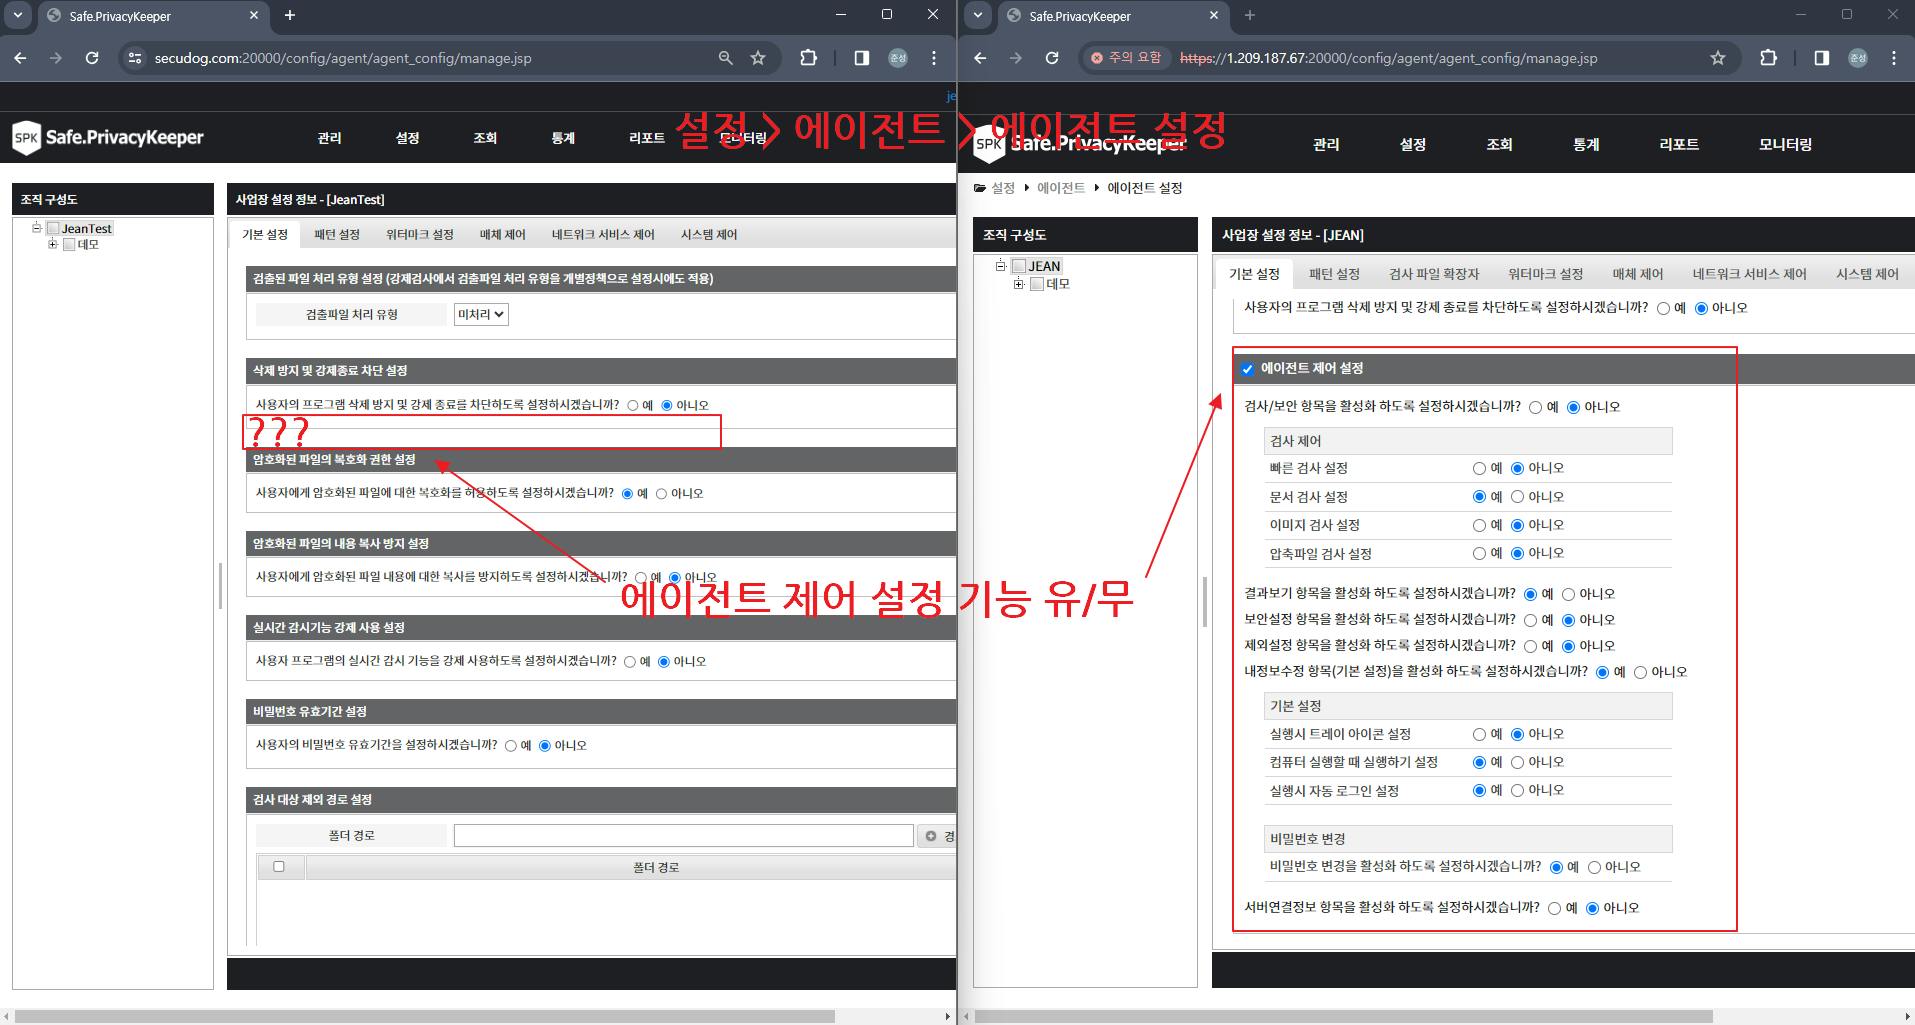Click the 주의 요함 security warning badge
The width and height of the screenshot is (1915, 1025).
(1126, 58)
